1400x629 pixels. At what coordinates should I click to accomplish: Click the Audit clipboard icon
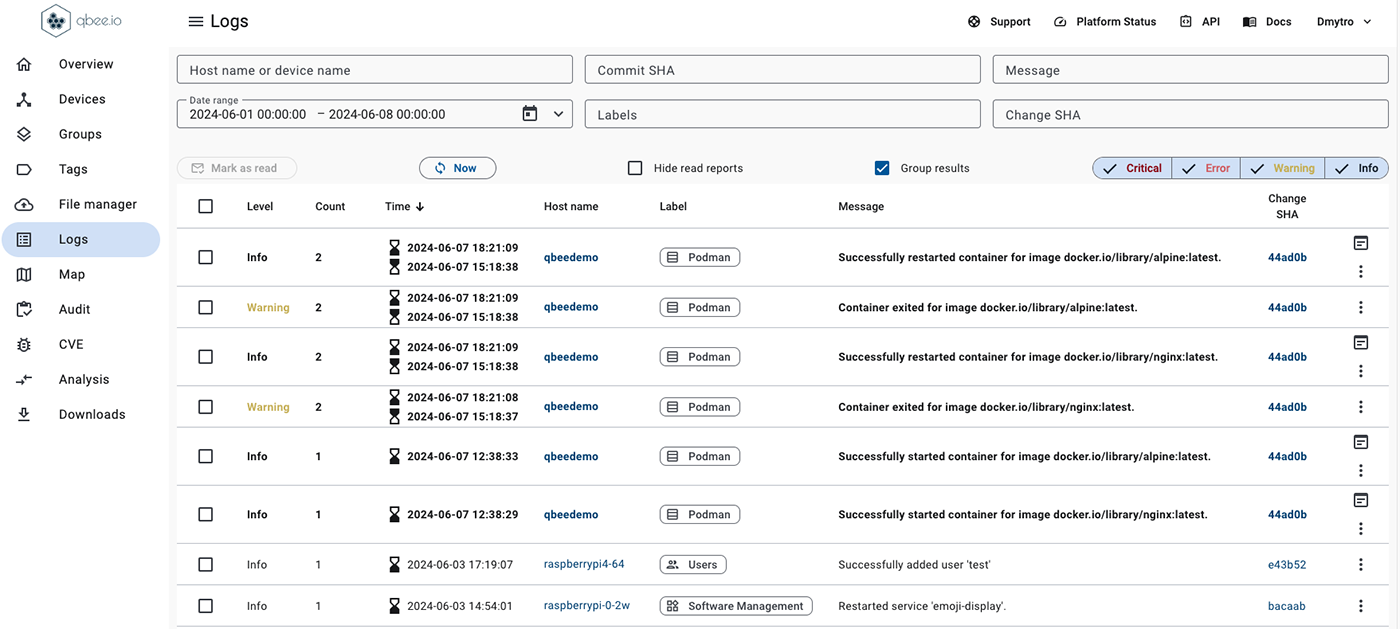click(24, 309)
